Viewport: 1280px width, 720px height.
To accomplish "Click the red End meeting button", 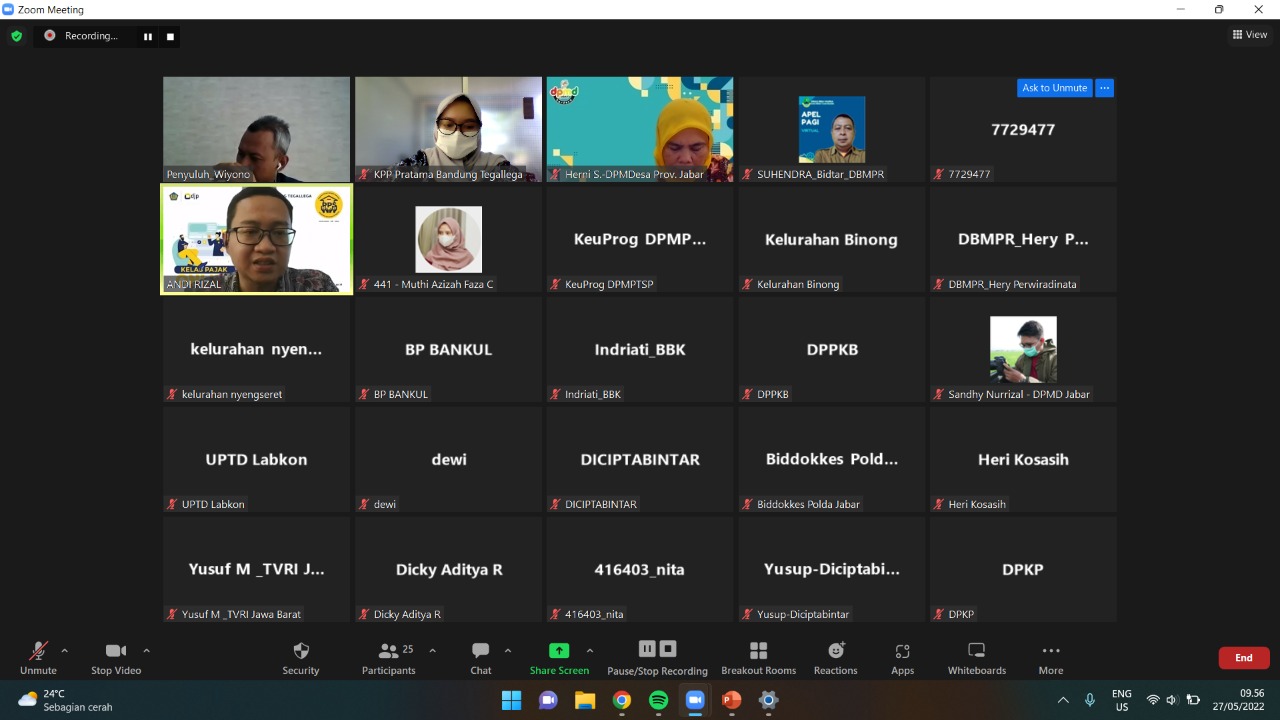I will click(1243, 658).
